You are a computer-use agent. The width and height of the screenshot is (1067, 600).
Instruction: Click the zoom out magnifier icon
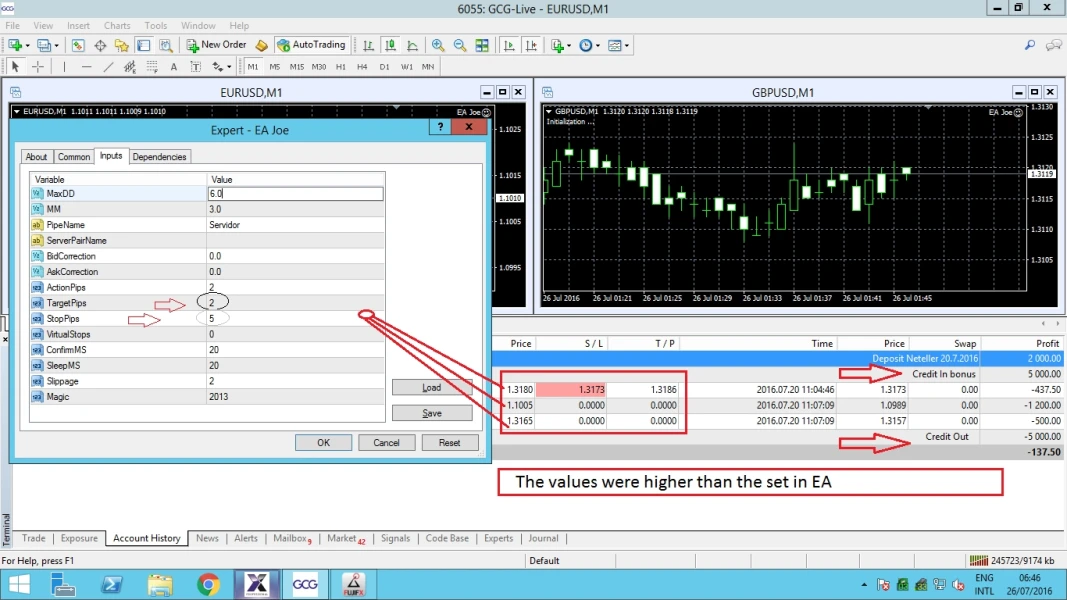pos(460,45)
